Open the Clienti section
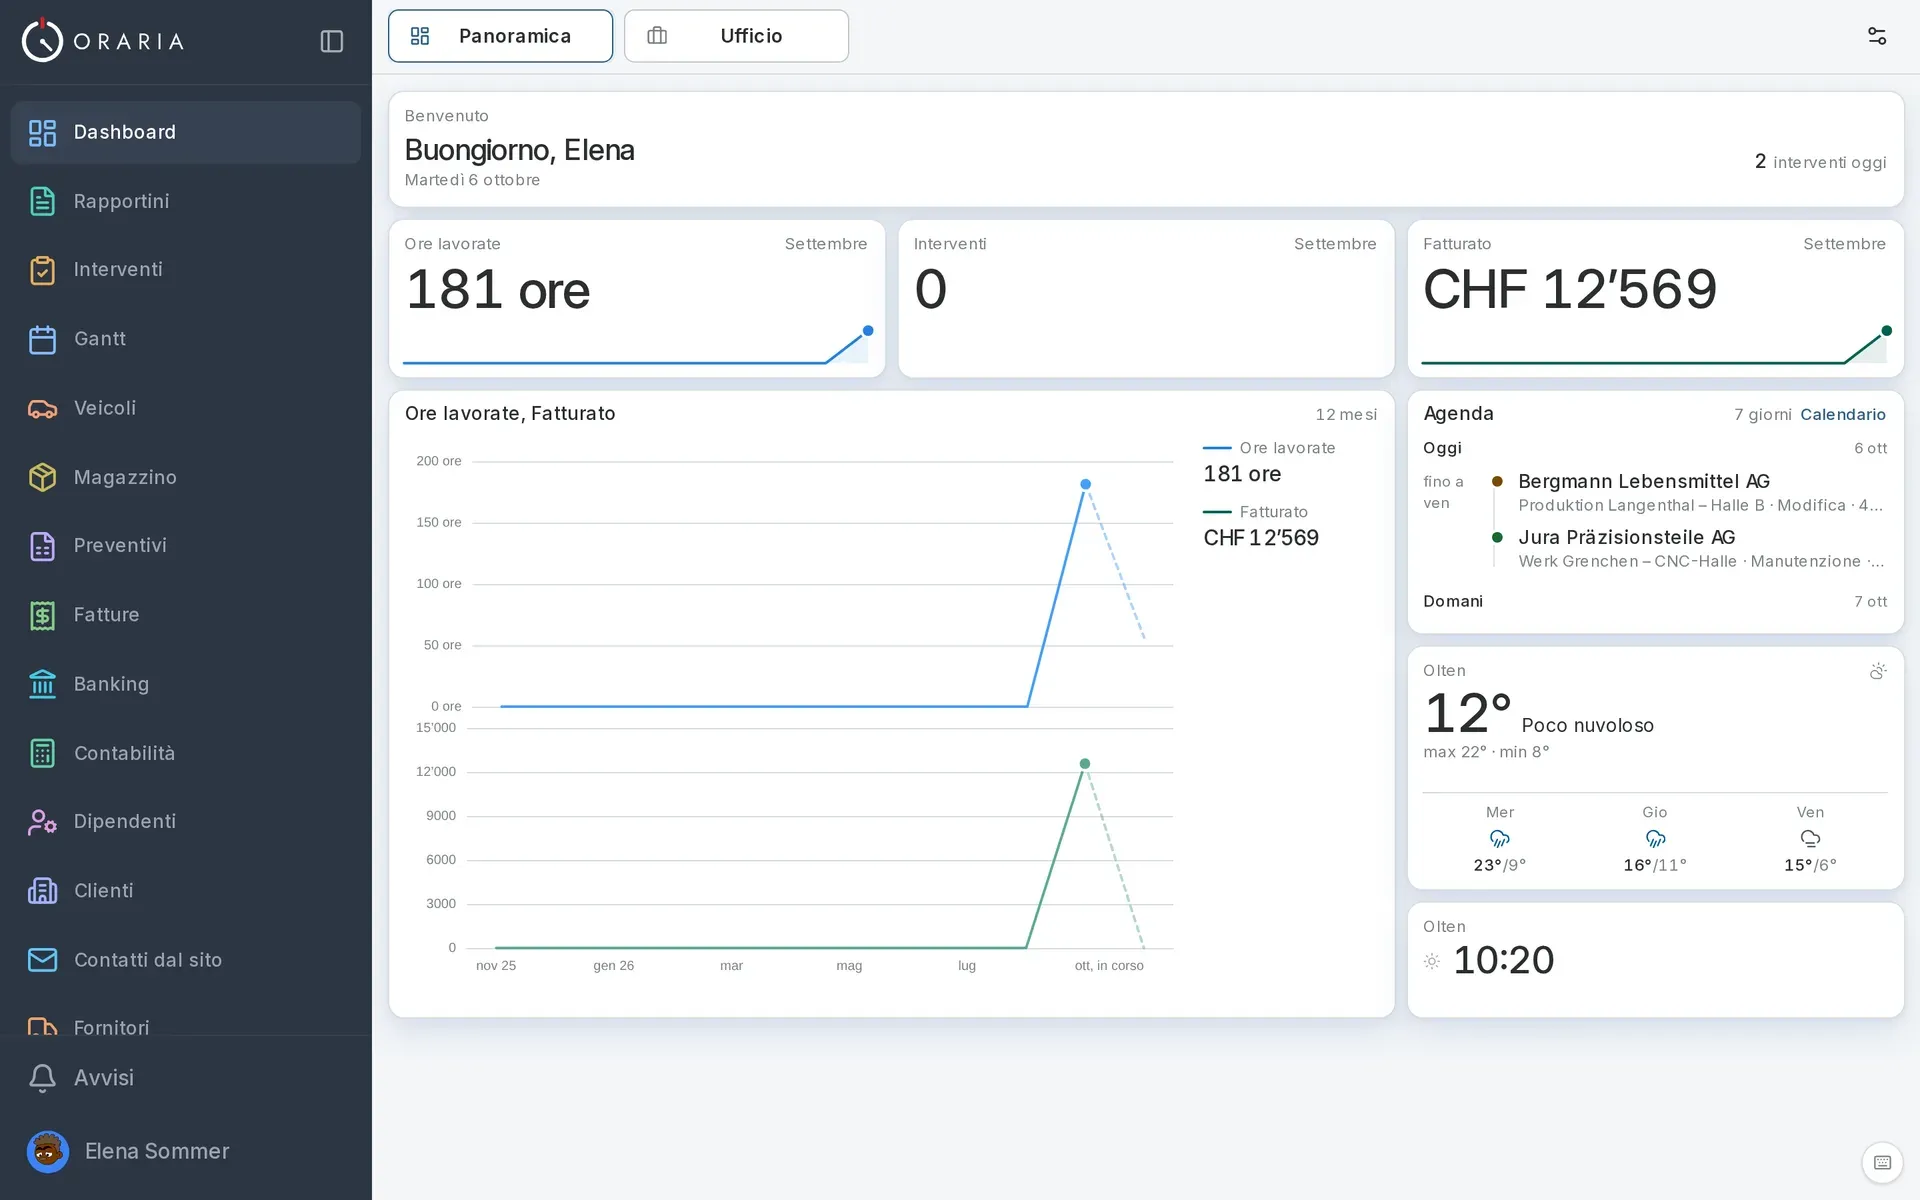The height and width of the screenshot is (1200, 1920). pyautogui.click(x=186, y=891)
